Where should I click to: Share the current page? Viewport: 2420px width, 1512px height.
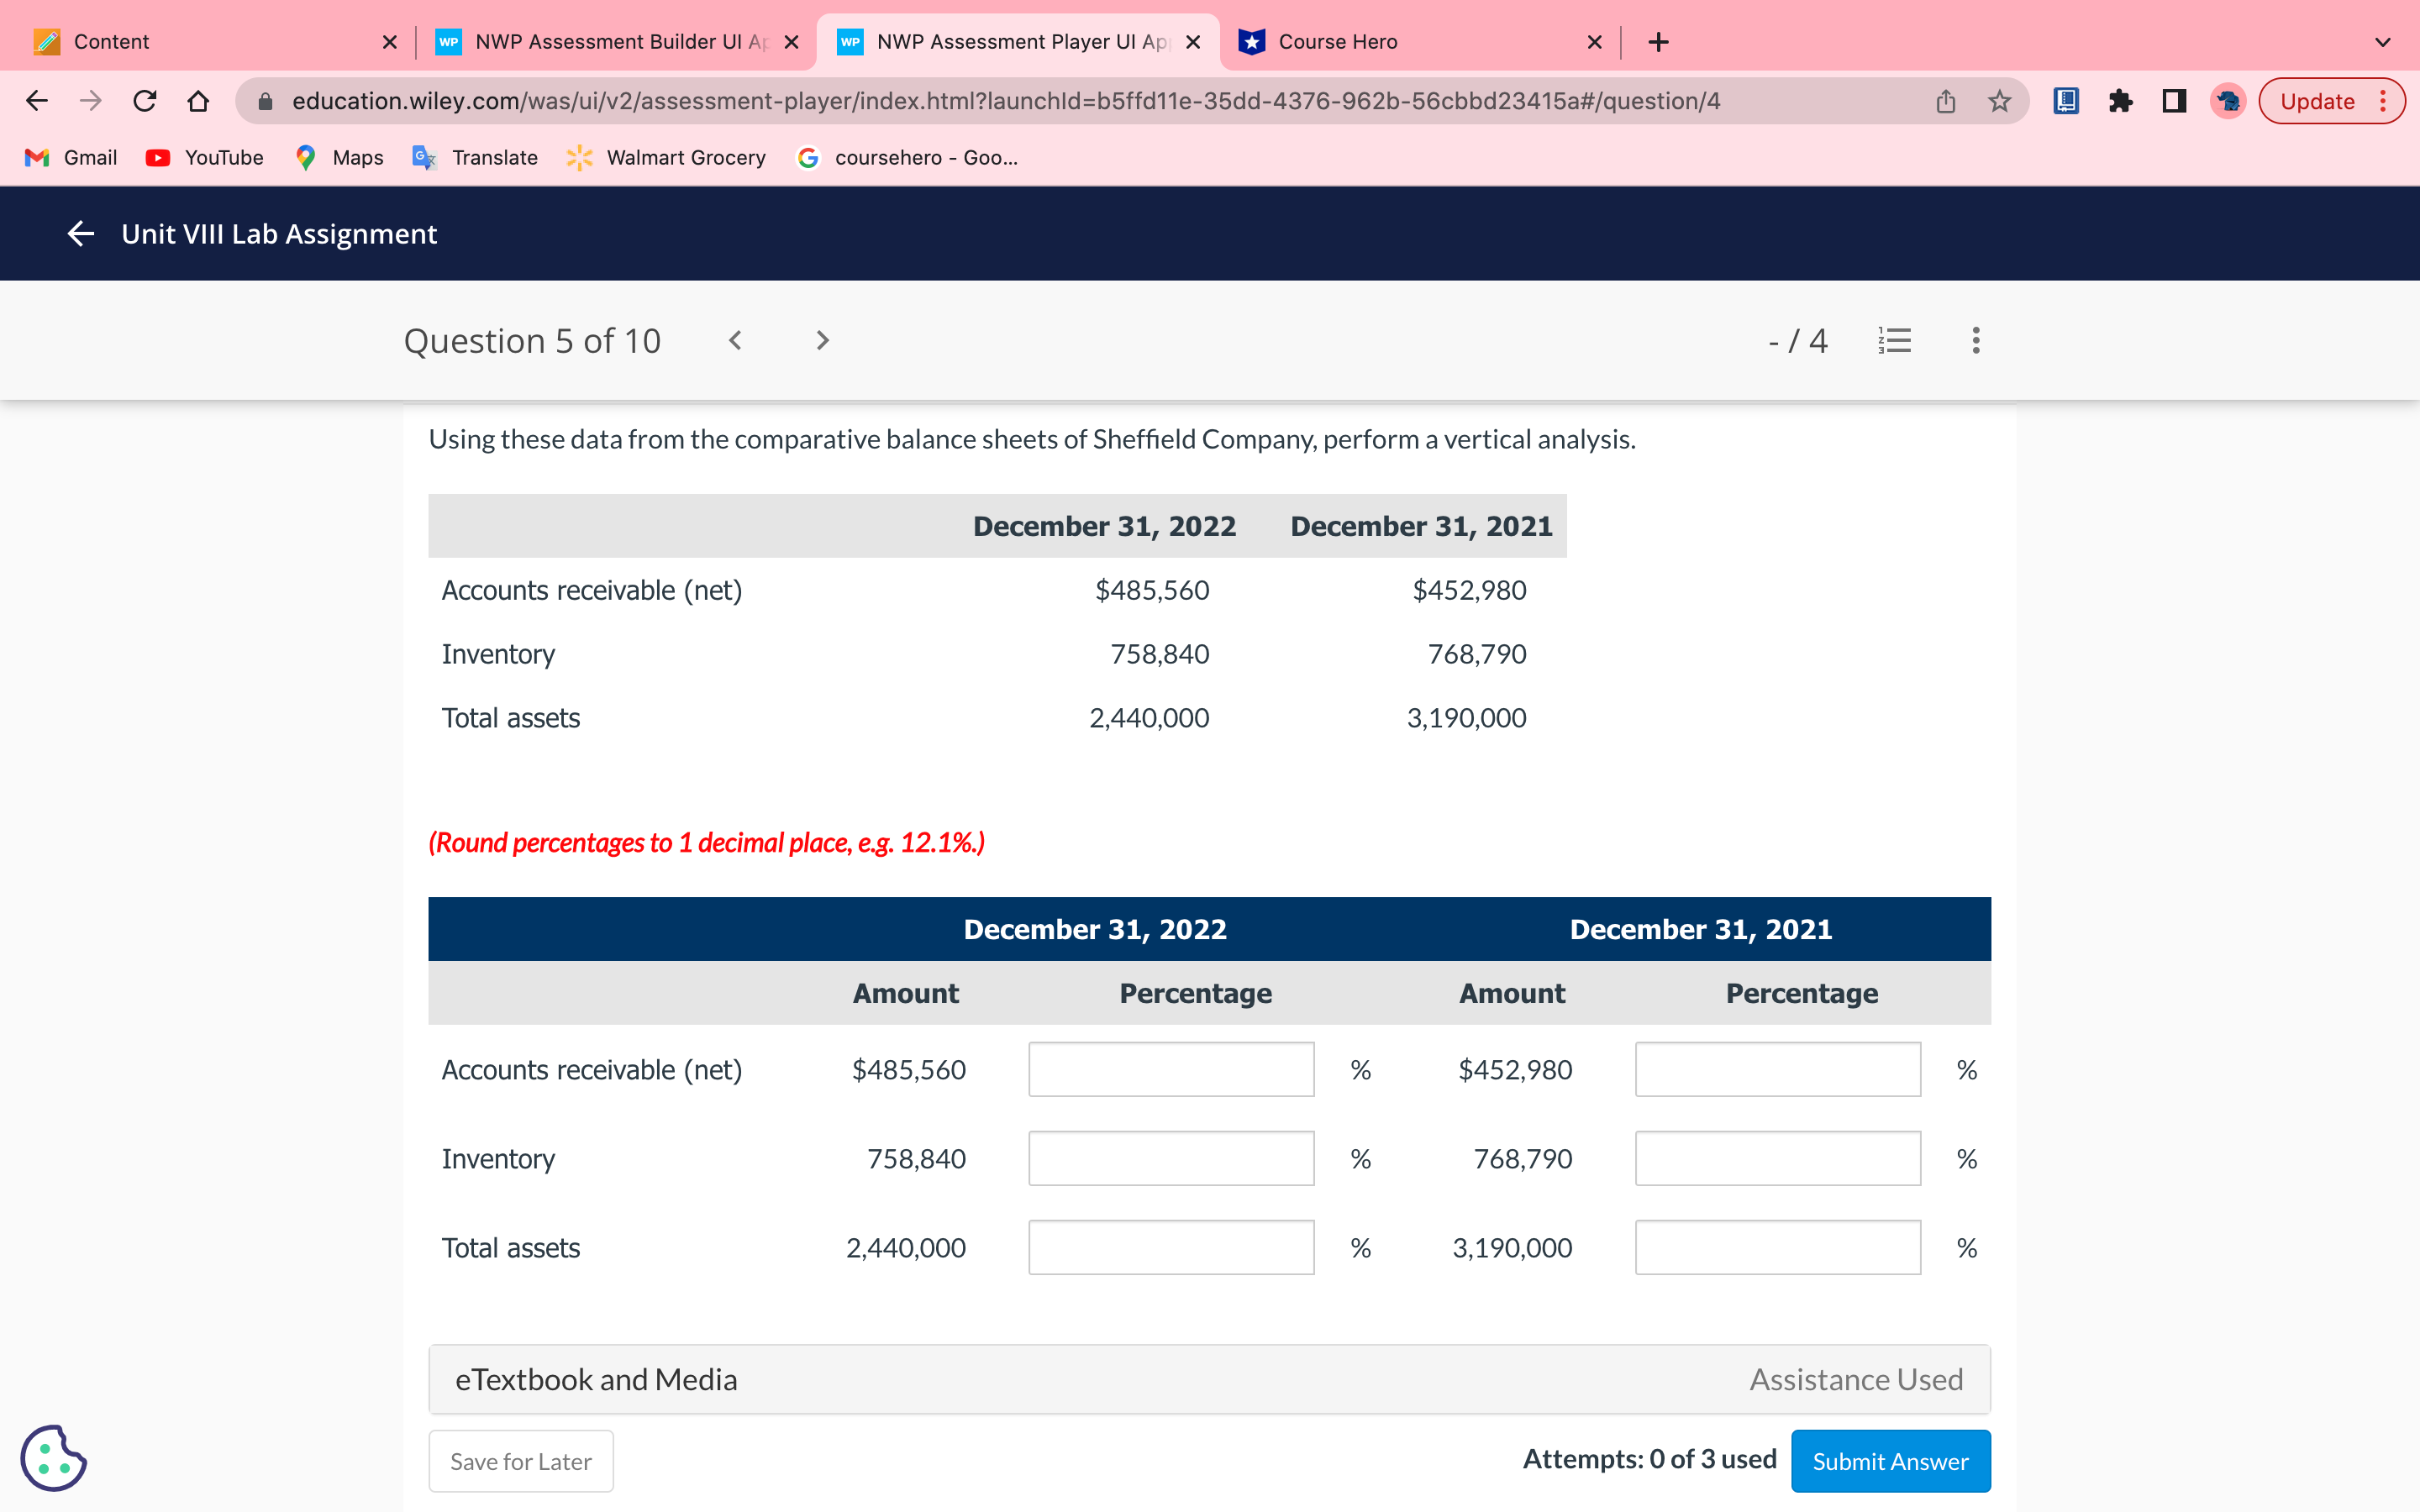1944,100
